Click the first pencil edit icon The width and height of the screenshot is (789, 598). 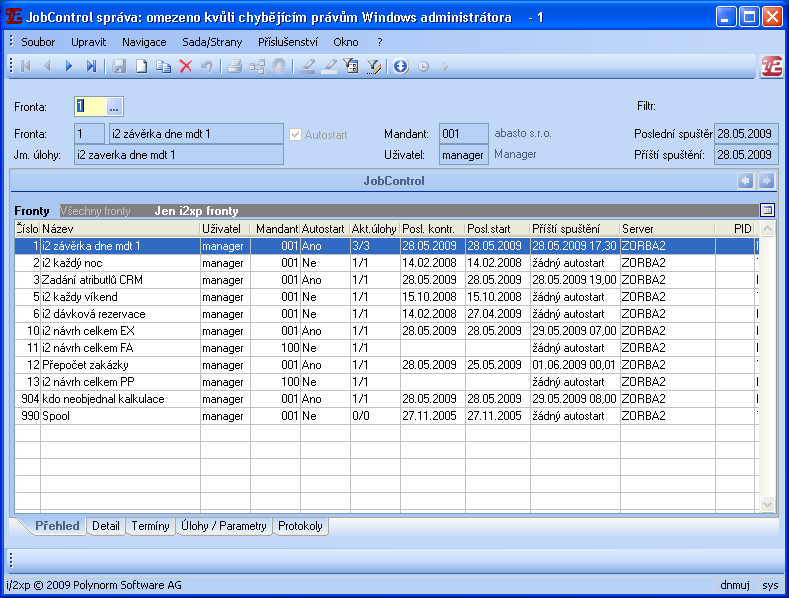point(307,66)
